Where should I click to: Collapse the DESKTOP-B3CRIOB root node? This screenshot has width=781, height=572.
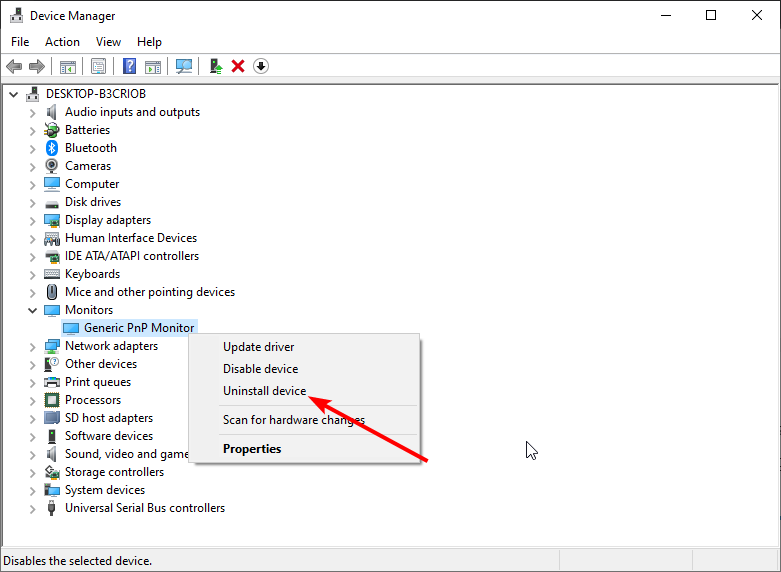pos(13,94)
